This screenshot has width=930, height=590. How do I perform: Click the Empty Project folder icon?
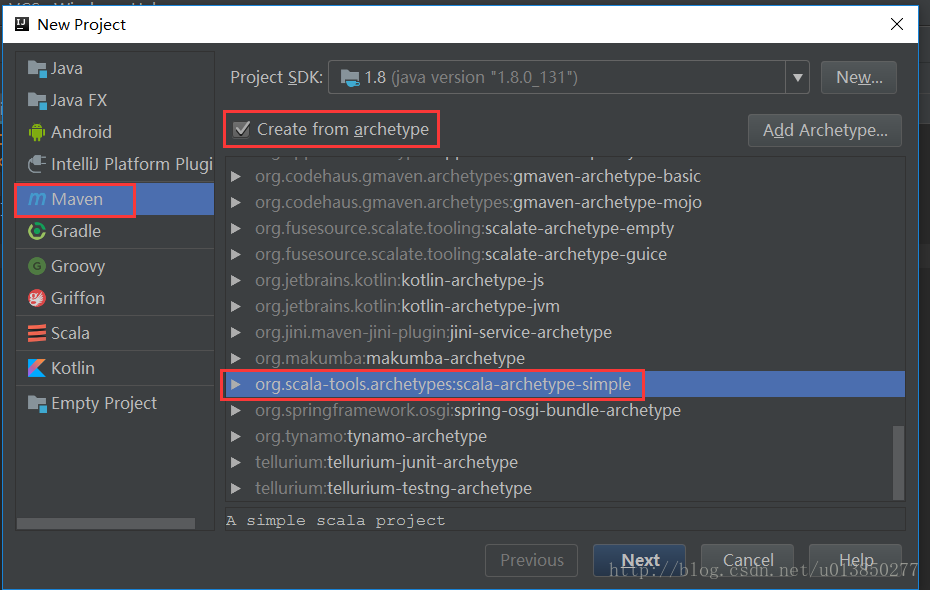[37, 404]
